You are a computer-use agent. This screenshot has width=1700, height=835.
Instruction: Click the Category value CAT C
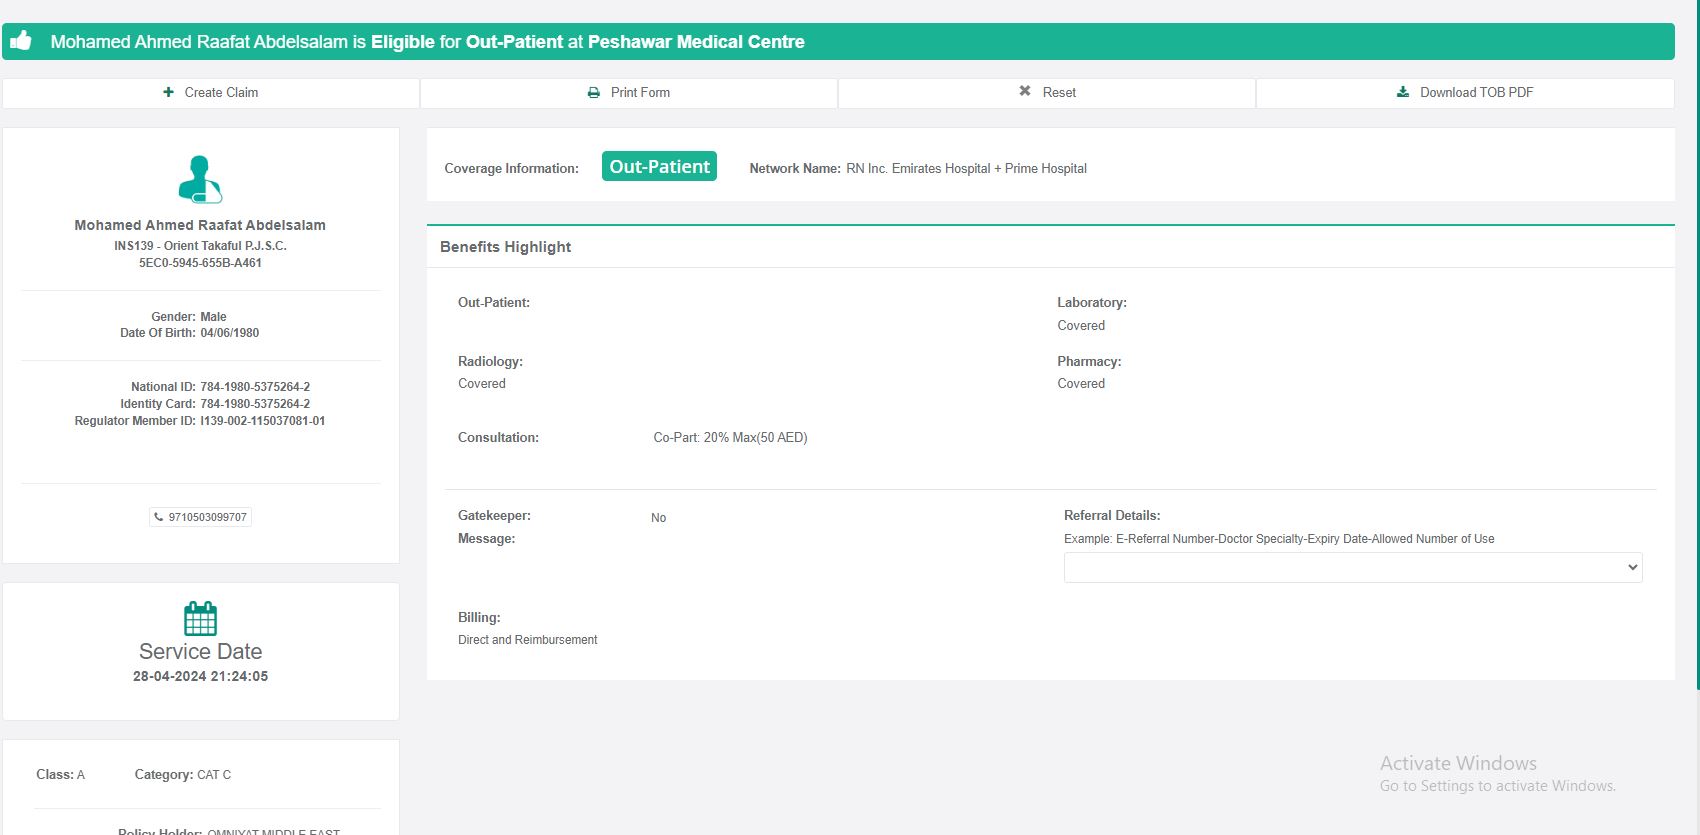(x=214, y=775)
